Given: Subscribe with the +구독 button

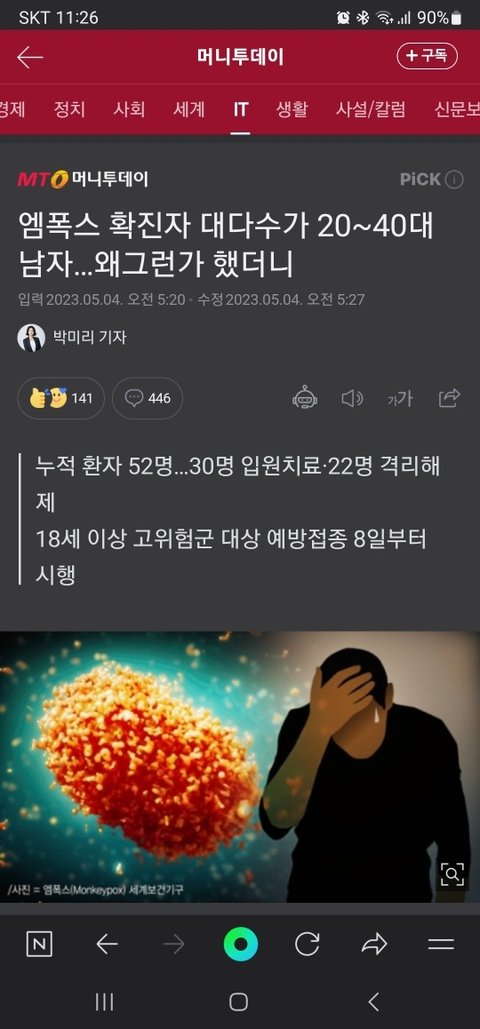Looking at the screenshot, I should pos(427,56).
